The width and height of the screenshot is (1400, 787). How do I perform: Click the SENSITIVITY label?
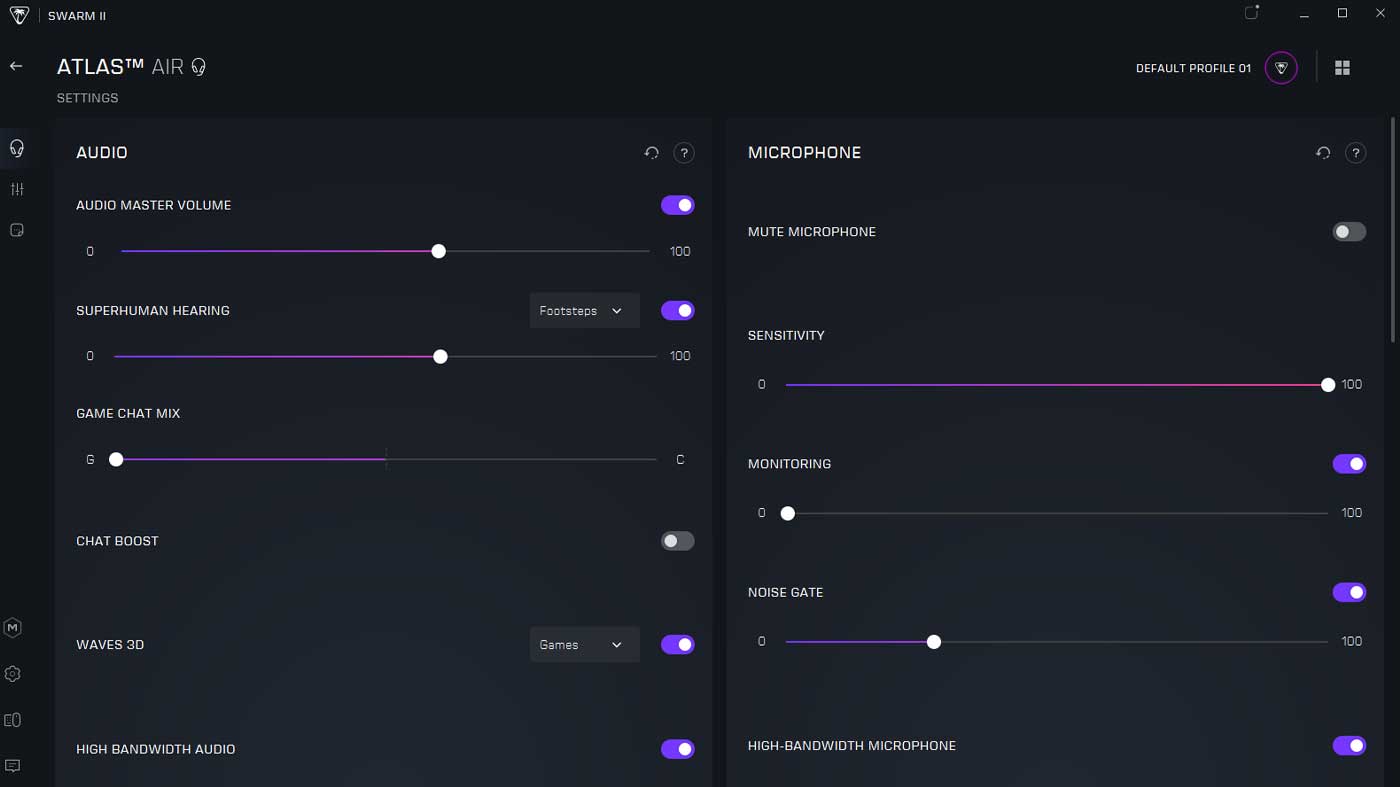(x=786, y=336)
